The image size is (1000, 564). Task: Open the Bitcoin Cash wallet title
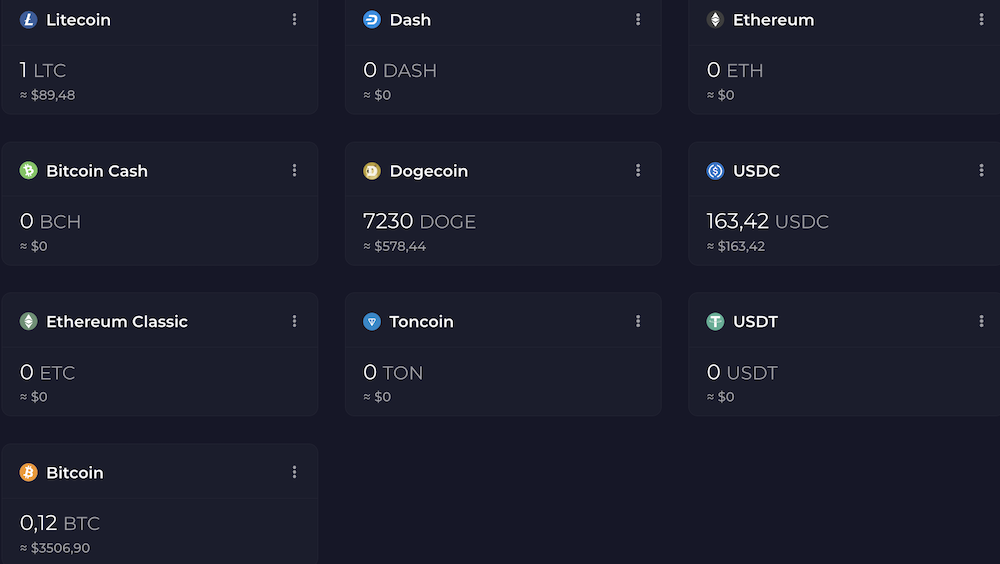click(97, 171)
